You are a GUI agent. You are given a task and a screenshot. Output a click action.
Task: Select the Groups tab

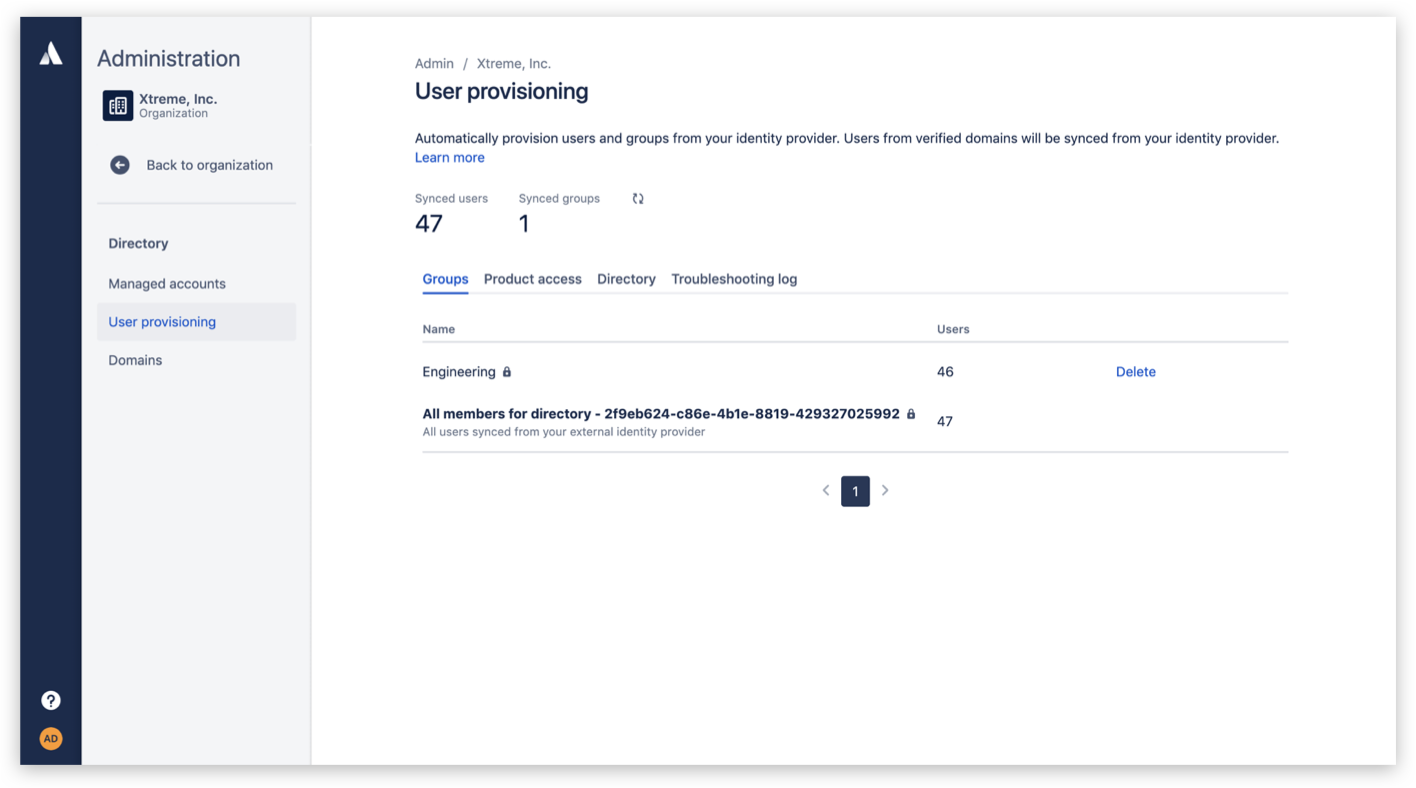tap(445, 279)
